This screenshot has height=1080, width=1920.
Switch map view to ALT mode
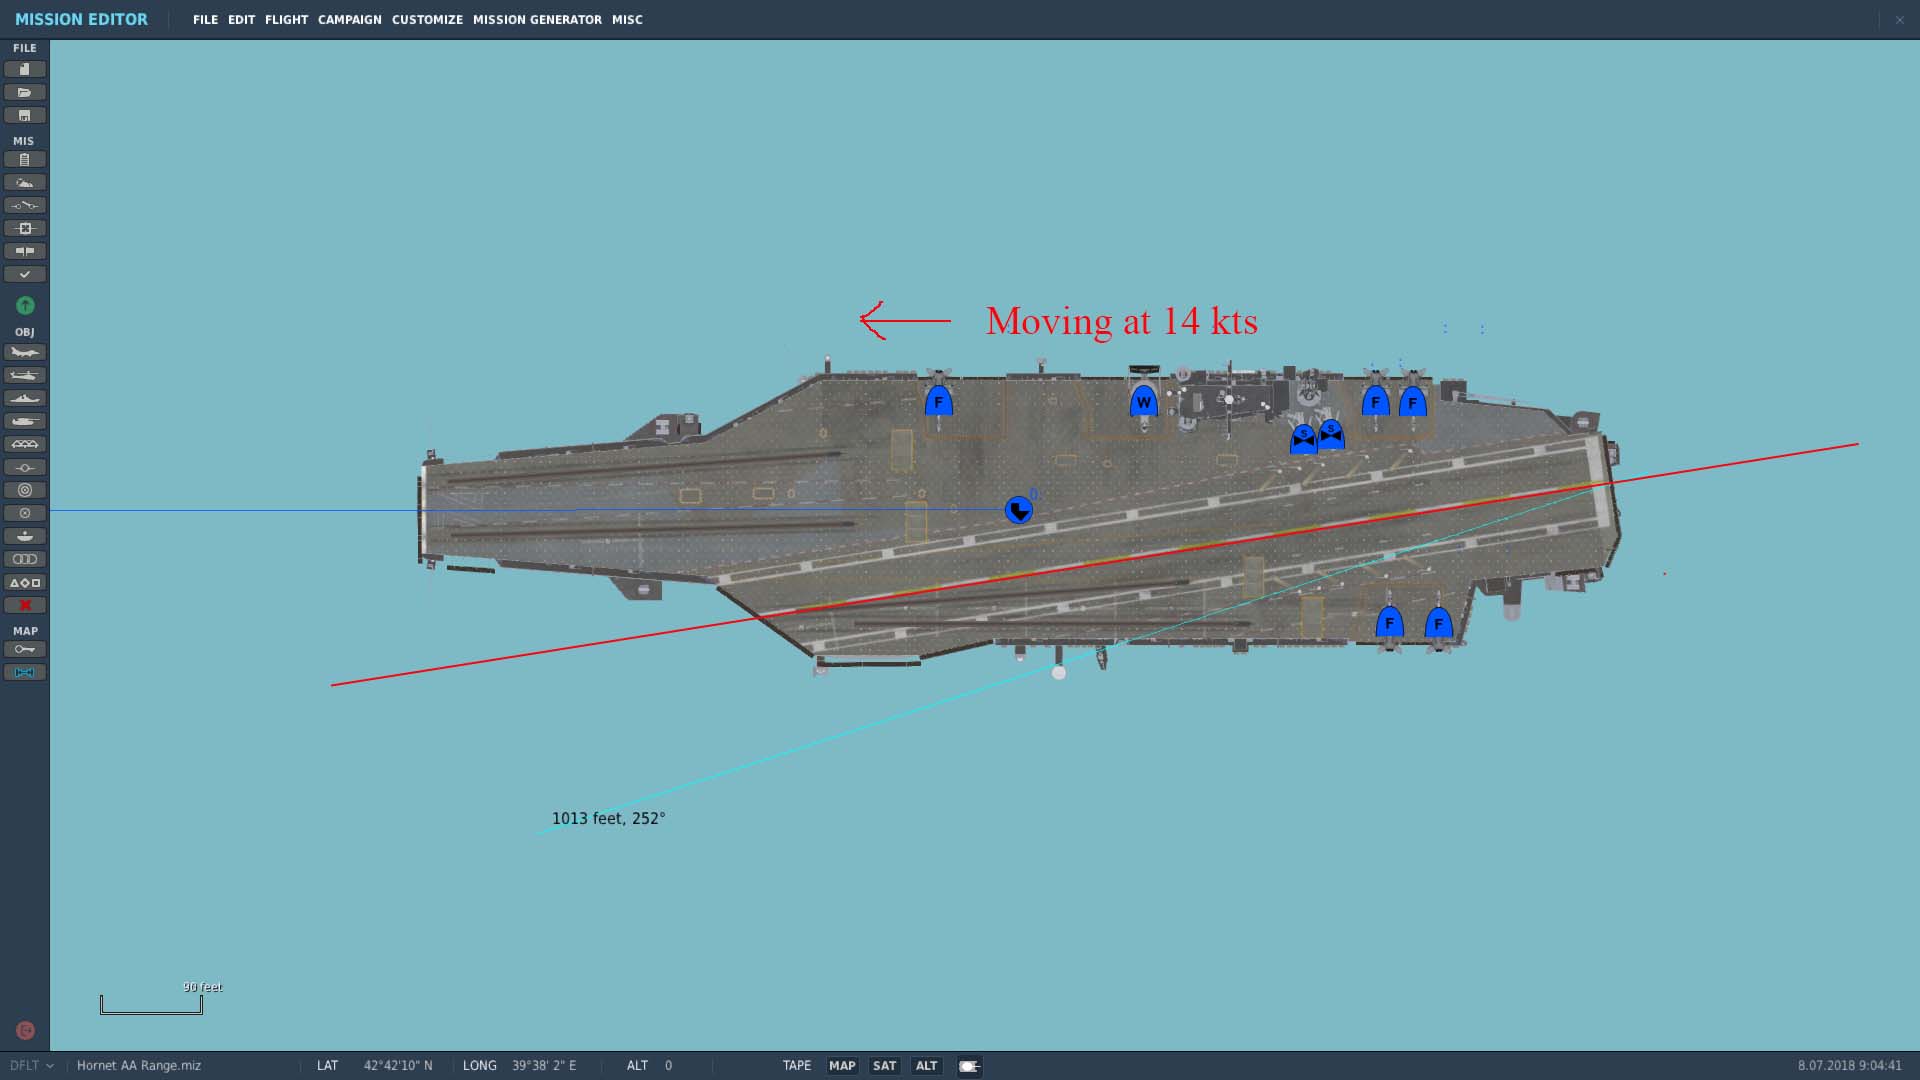click(926, 1066)
